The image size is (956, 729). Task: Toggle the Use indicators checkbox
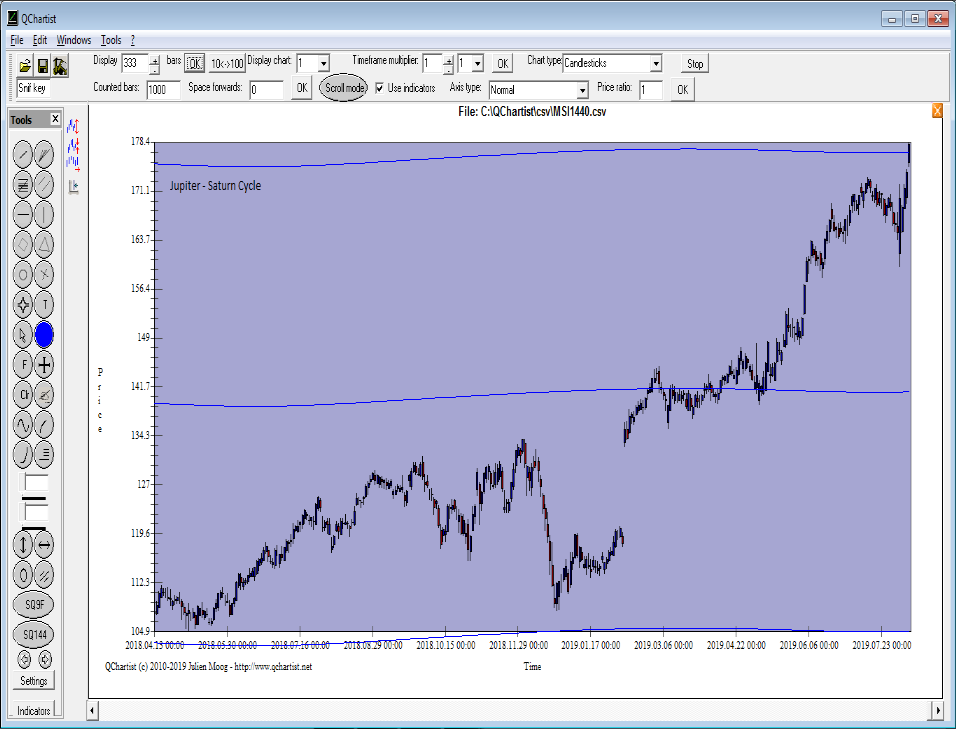379,88
